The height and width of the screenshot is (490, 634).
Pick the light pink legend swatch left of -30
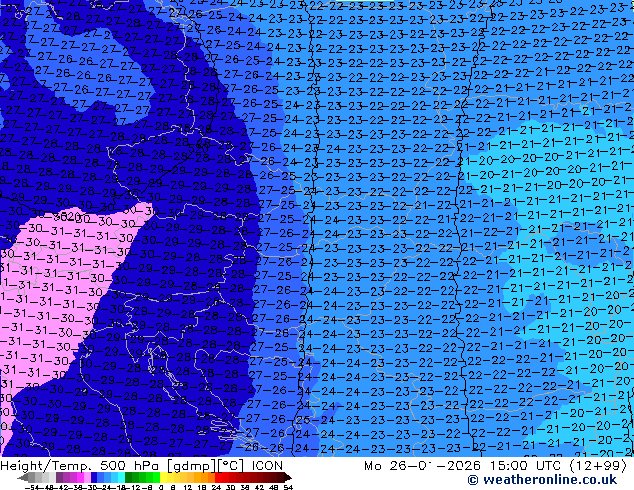87,477
